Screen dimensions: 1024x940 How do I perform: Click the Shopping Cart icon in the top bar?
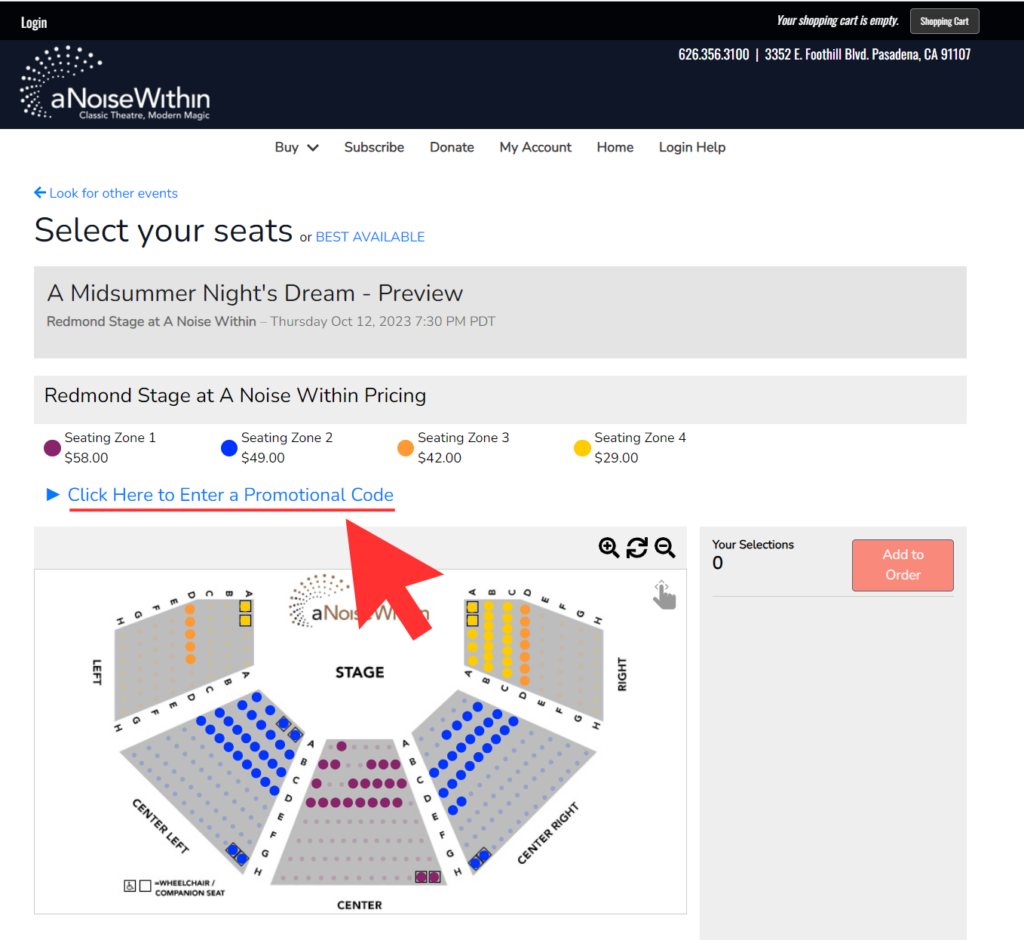[943, 20]
